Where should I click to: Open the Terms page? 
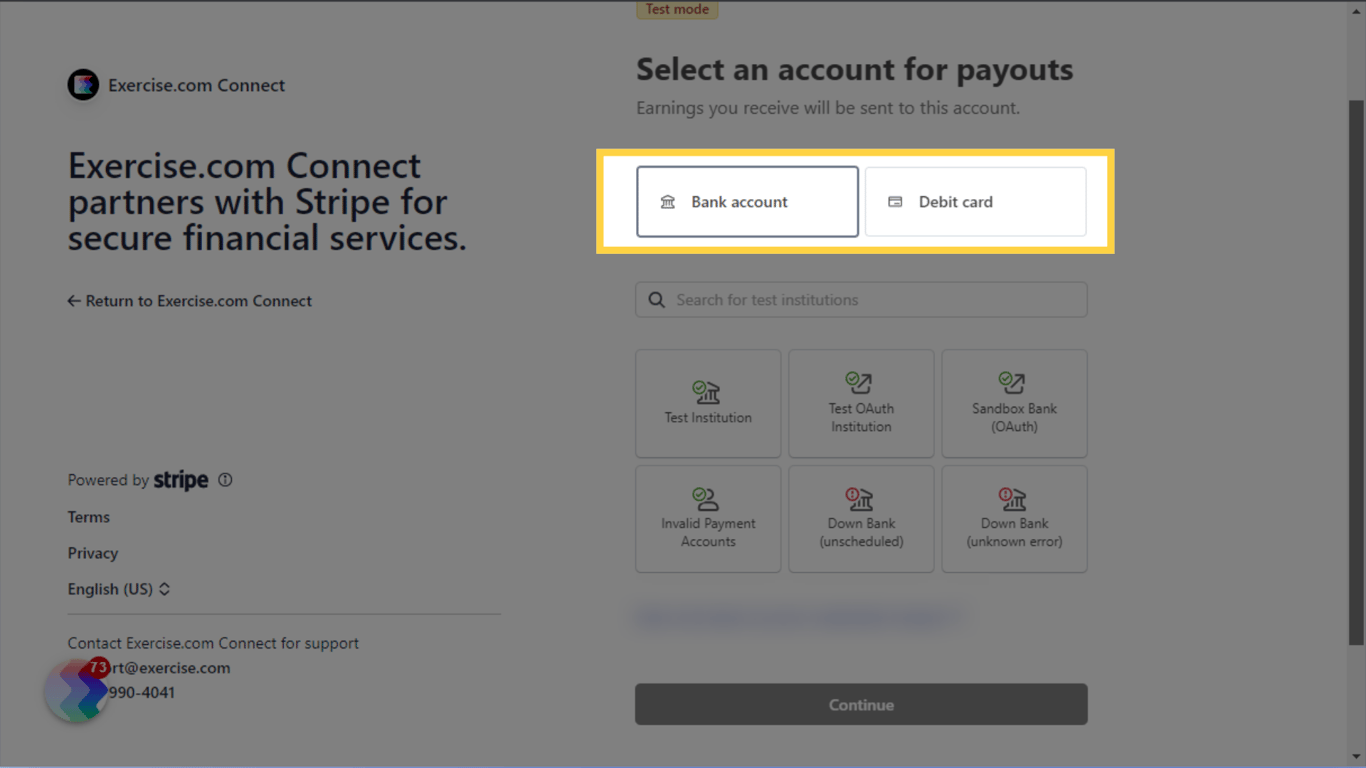tap(88, 517)
